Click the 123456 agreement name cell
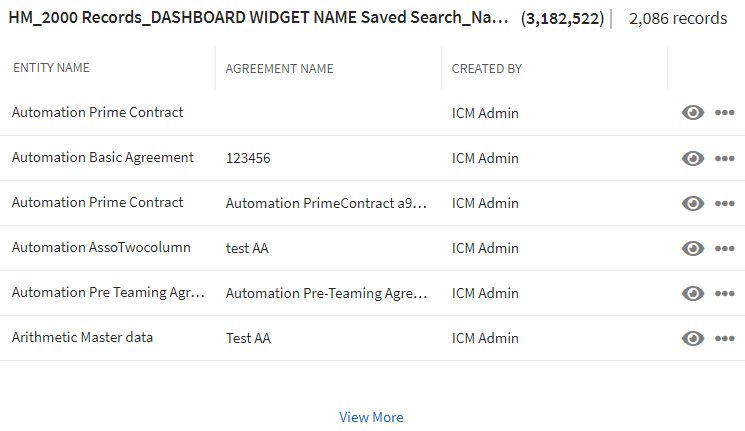The image size is (745, 431). 248,158
